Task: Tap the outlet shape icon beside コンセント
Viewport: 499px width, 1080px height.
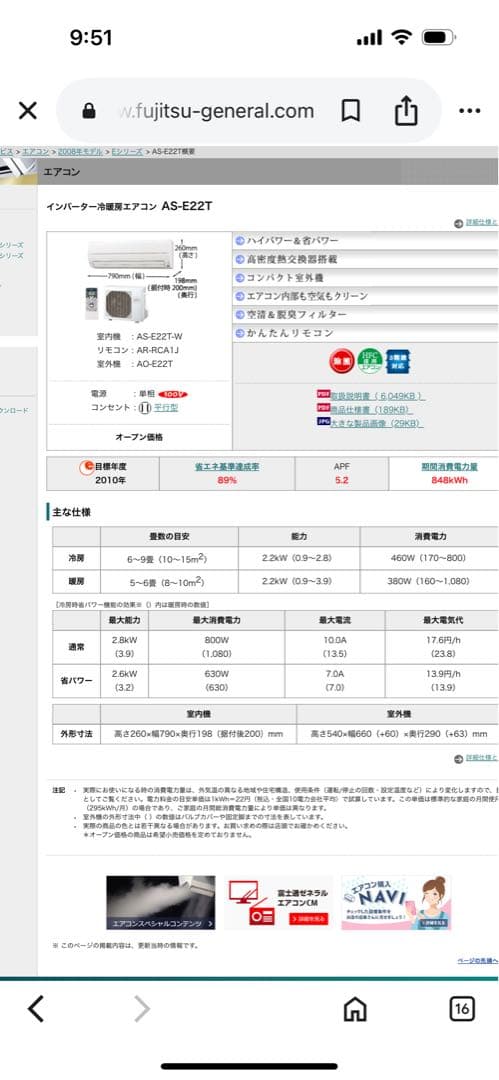Action: (144, 408)
